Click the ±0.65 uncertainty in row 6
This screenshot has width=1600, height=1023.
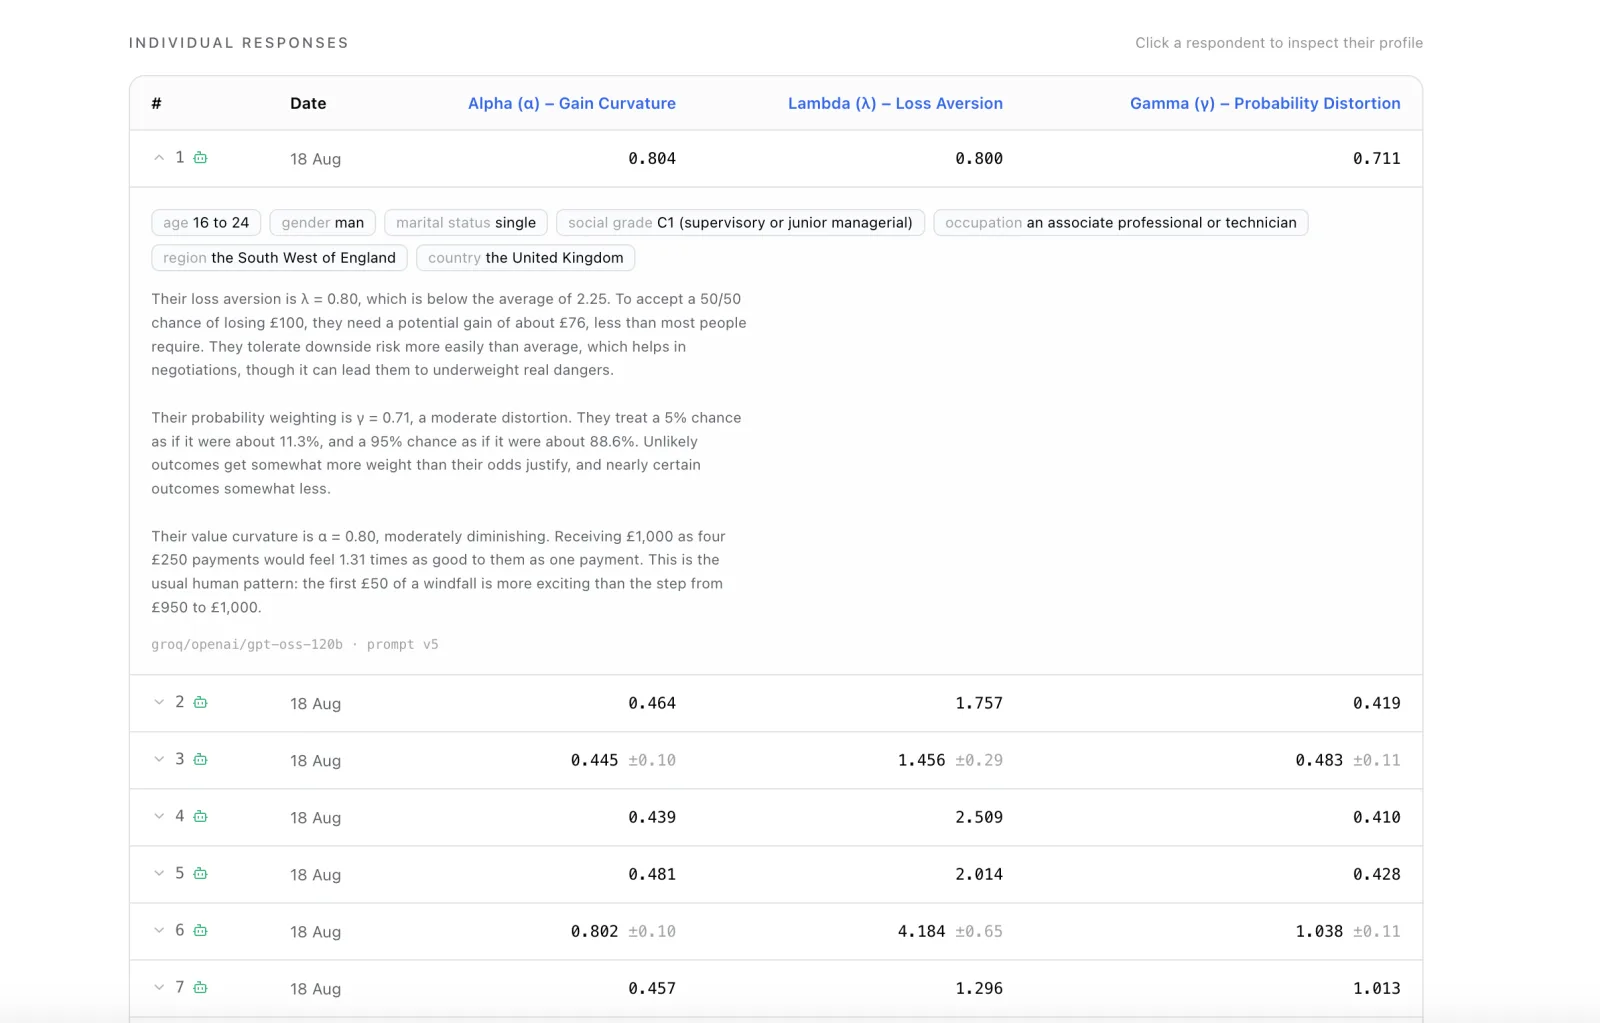(x=979, y=931)
